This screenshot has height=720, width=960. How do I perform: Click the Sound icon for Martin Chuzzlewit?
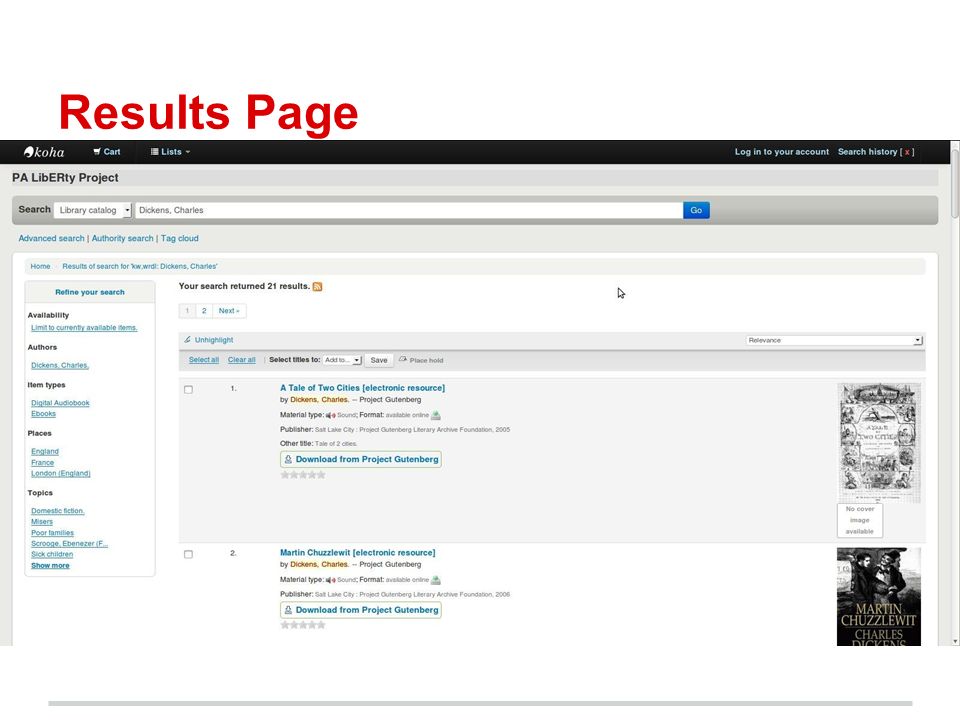point(331,580)
